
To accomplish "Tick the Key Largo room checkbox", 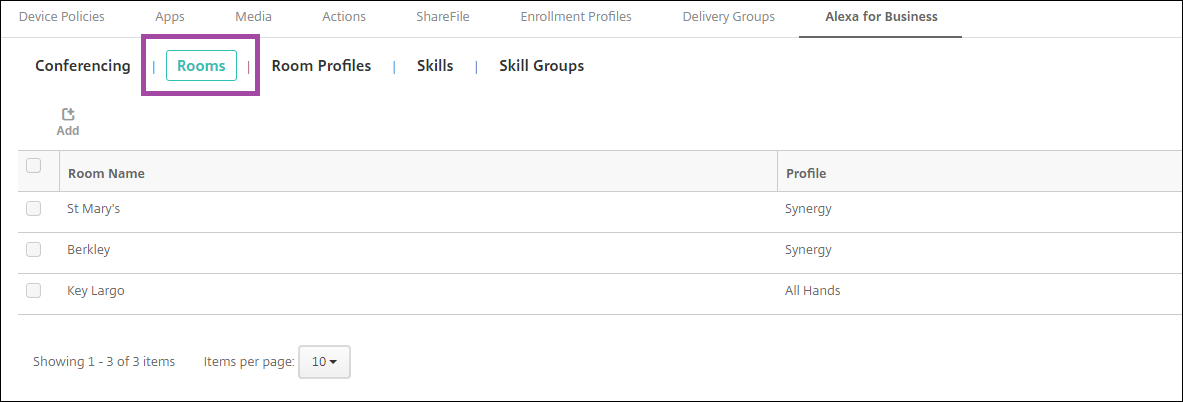I will (34, 290).
